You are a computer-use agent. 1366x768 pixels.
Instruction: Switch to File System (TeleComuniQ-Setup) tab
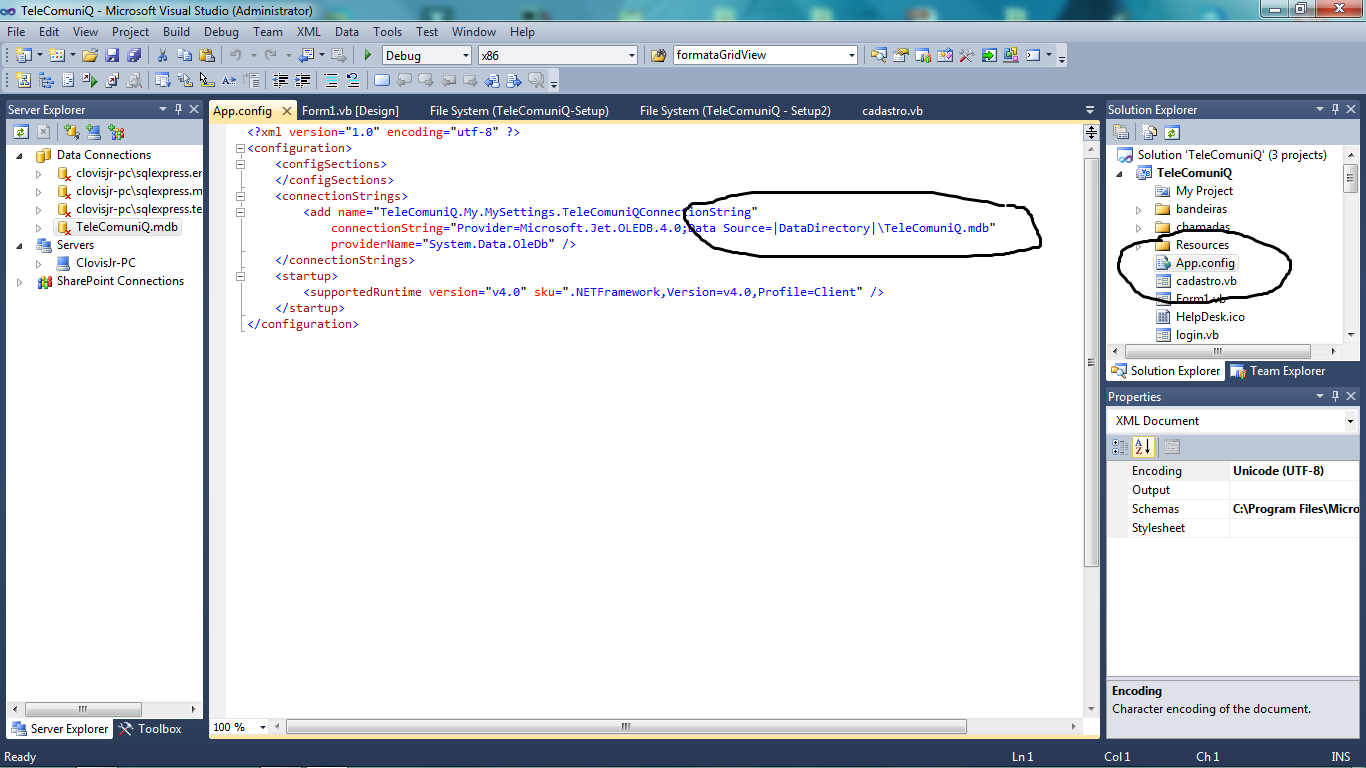[519, 110]
